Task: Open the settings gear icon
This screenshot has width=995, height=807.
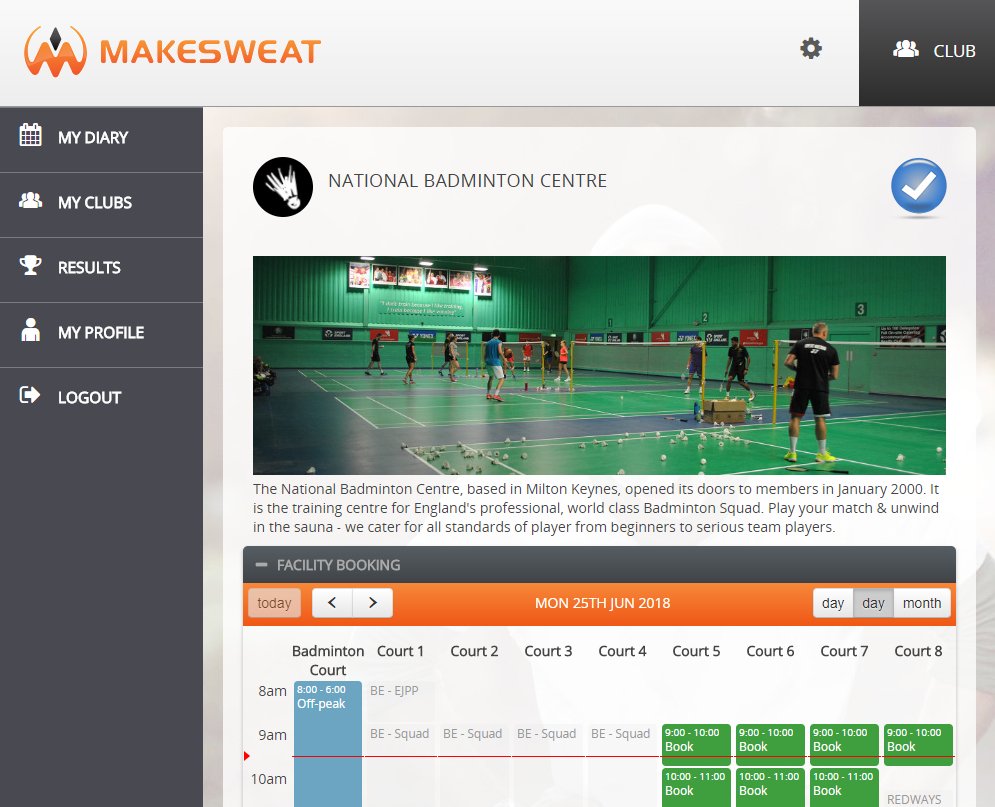Action: point(810,48)
